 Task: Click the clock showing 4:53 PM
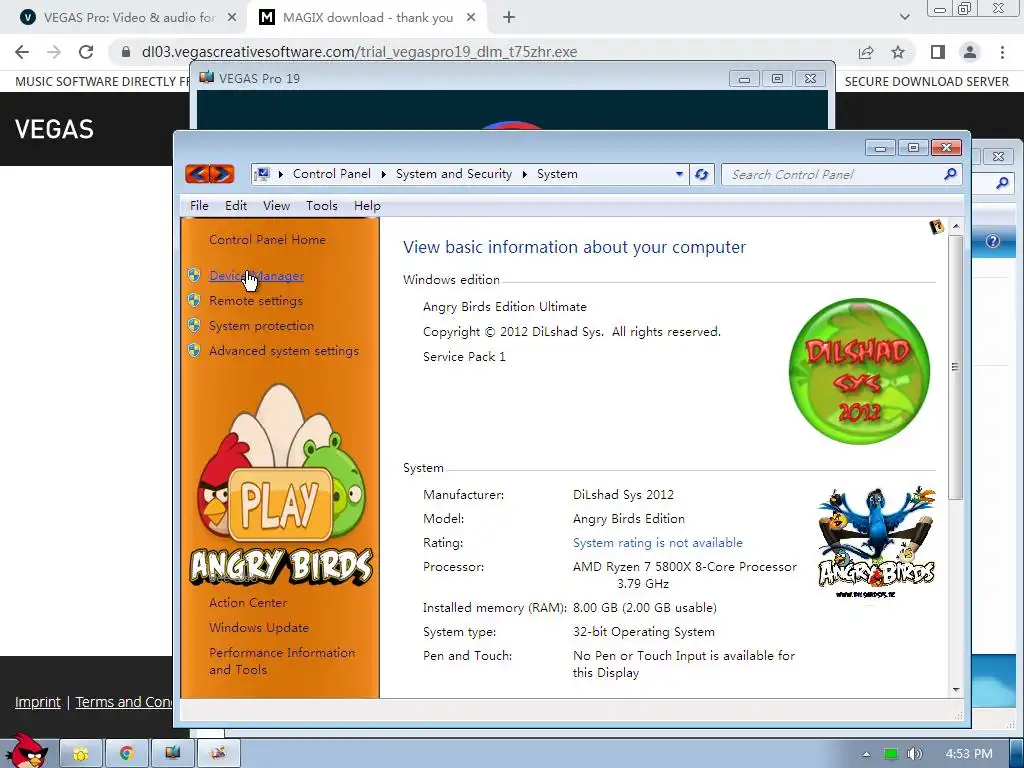(969, 754)
